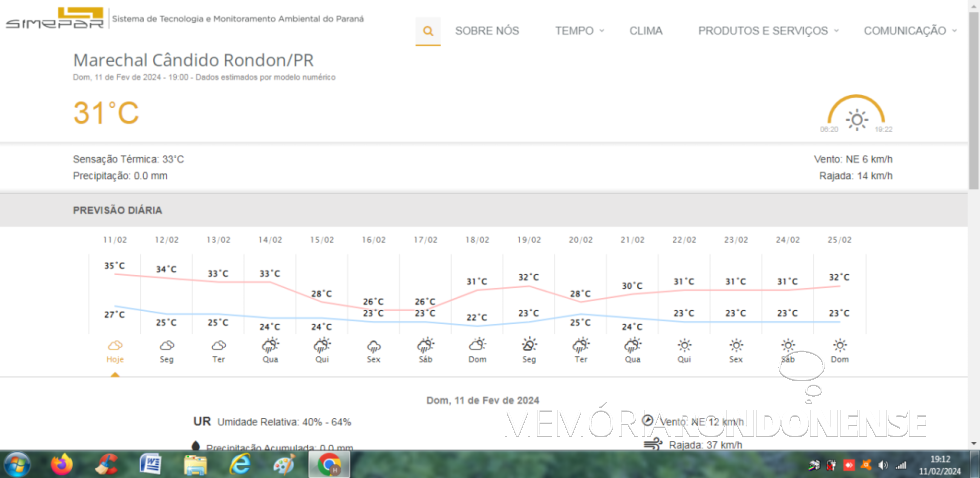This screenshot has width=980, height=478.
Task: Click the SIMEPAR logo link
Action: 55,19
